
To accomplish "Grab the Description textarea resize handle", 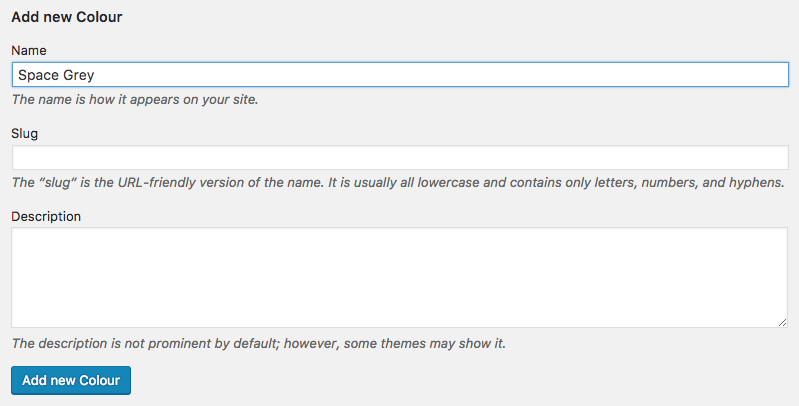I will (782, 321).
